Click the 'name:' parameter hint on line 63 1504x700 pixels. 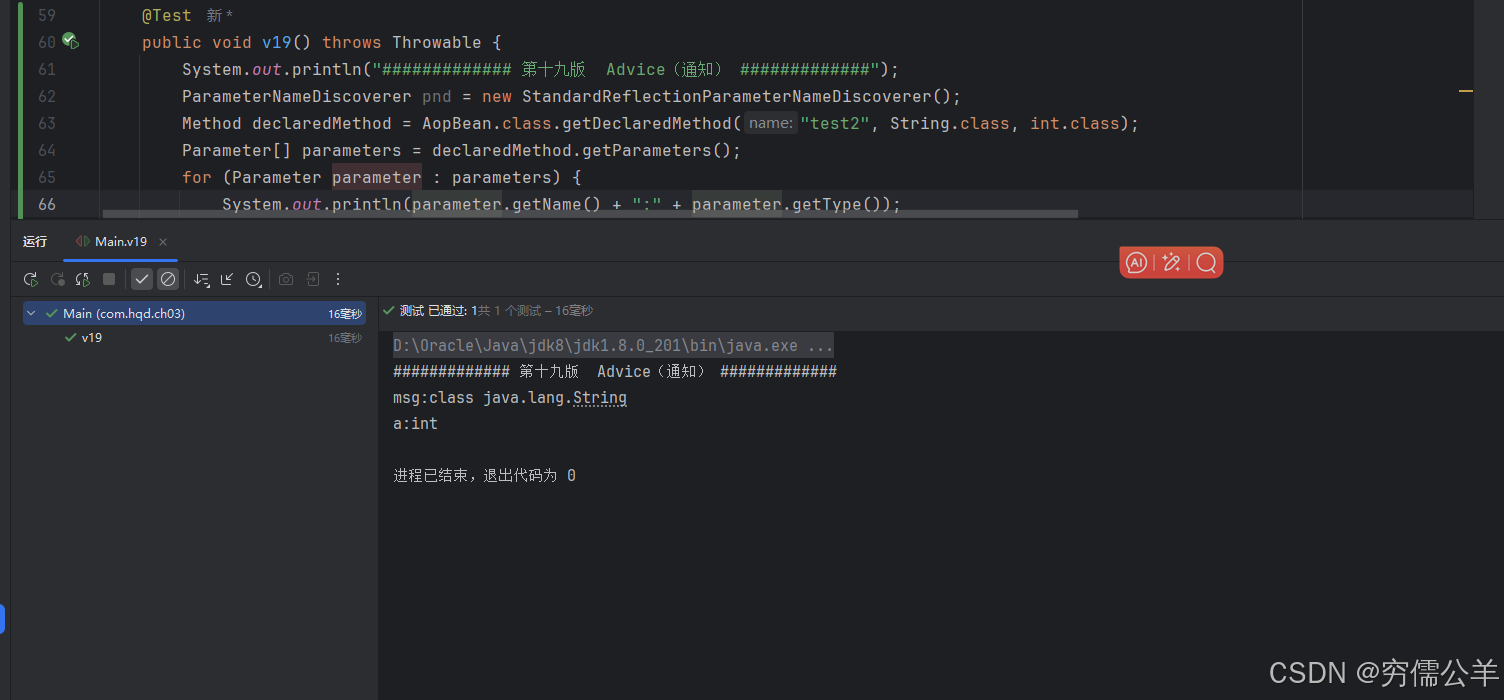tap(770, 124)
